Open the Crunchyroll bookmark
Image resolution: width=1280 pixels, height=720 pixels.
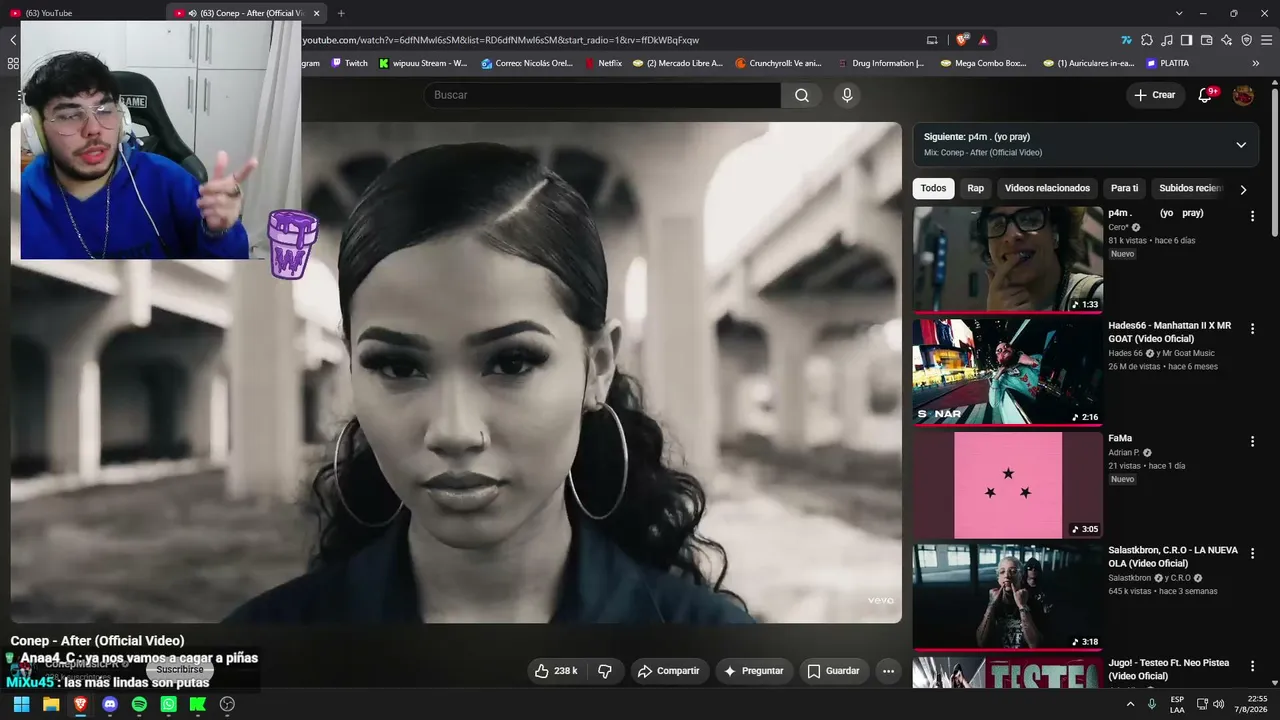click(x=778, y=63)
